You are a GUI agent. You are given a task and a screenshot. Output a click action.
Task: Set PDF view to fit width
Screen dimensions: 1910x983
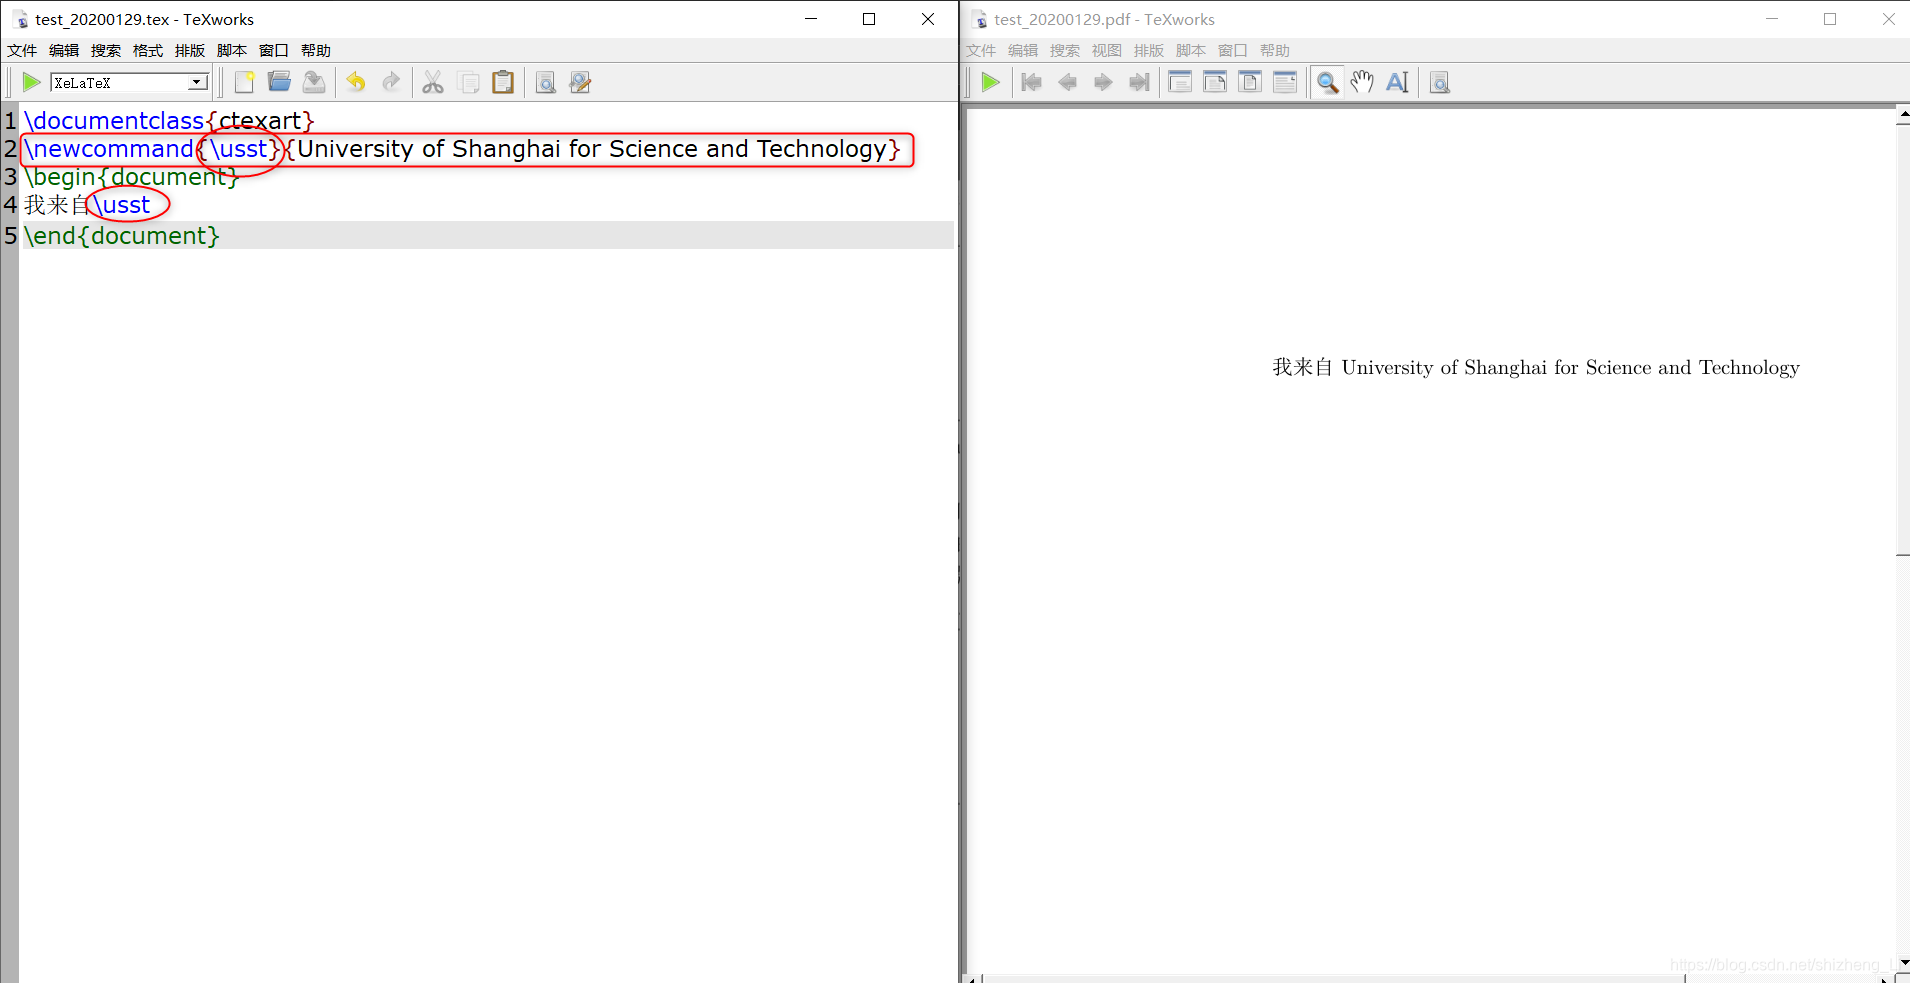(x=1215, y=82)
